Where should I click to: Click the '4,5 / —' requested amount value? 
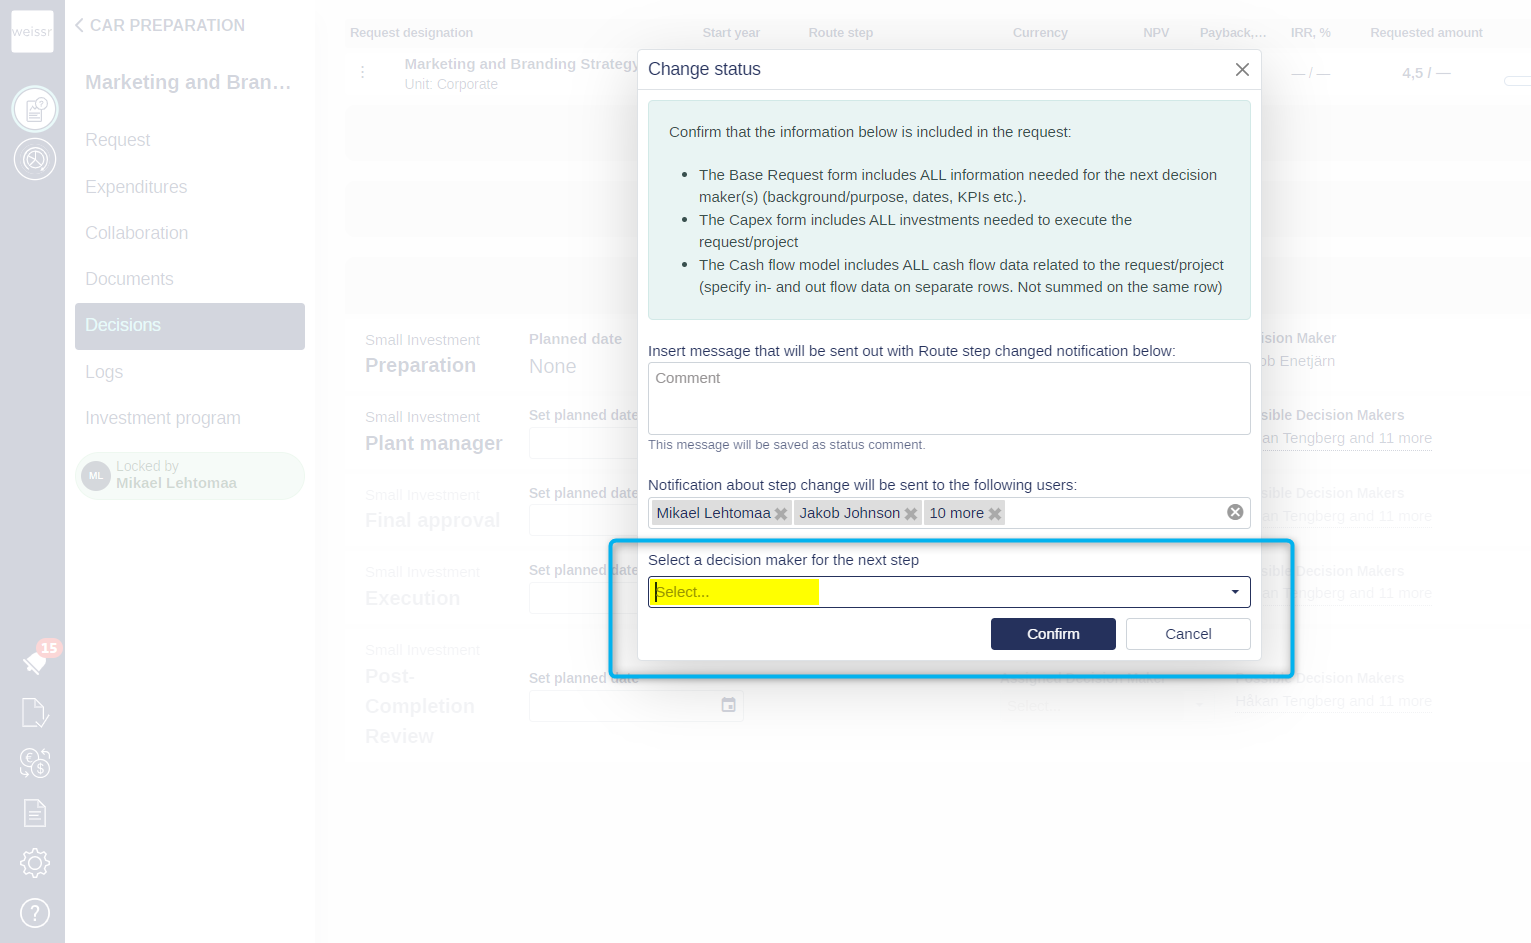(1426, 73)
